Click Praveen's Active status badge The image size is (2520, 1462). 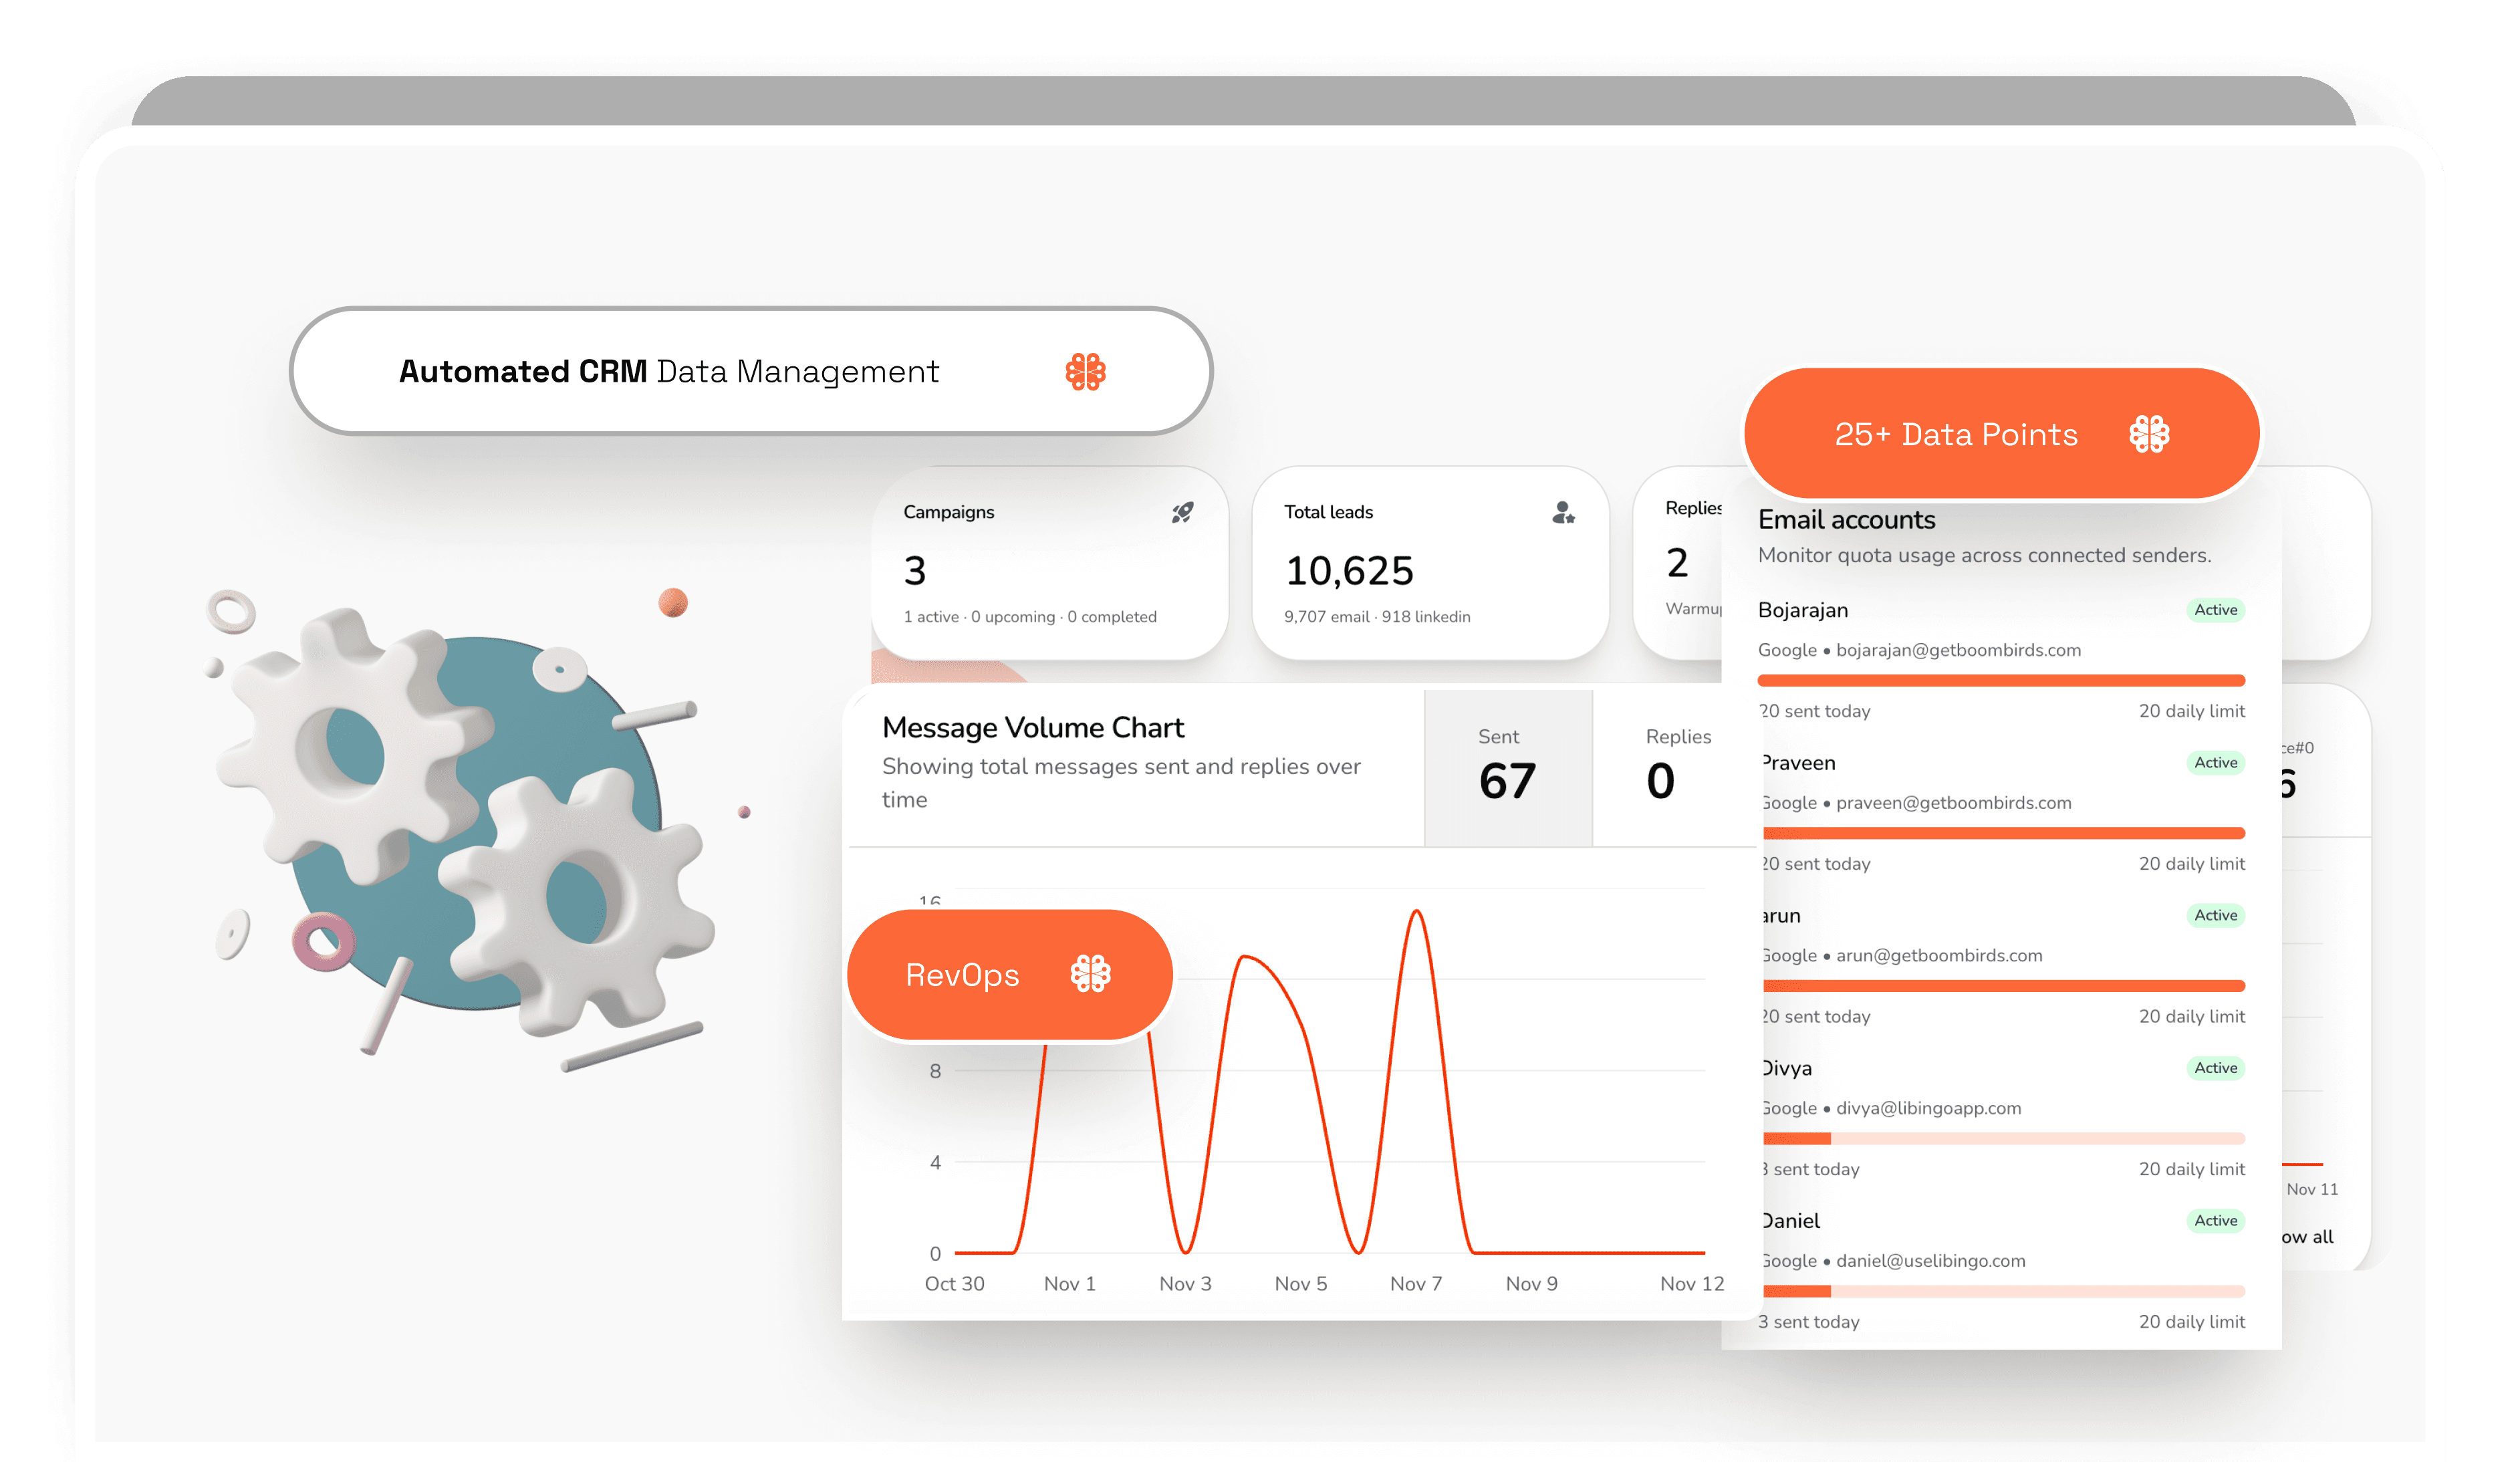point(2215,763)
